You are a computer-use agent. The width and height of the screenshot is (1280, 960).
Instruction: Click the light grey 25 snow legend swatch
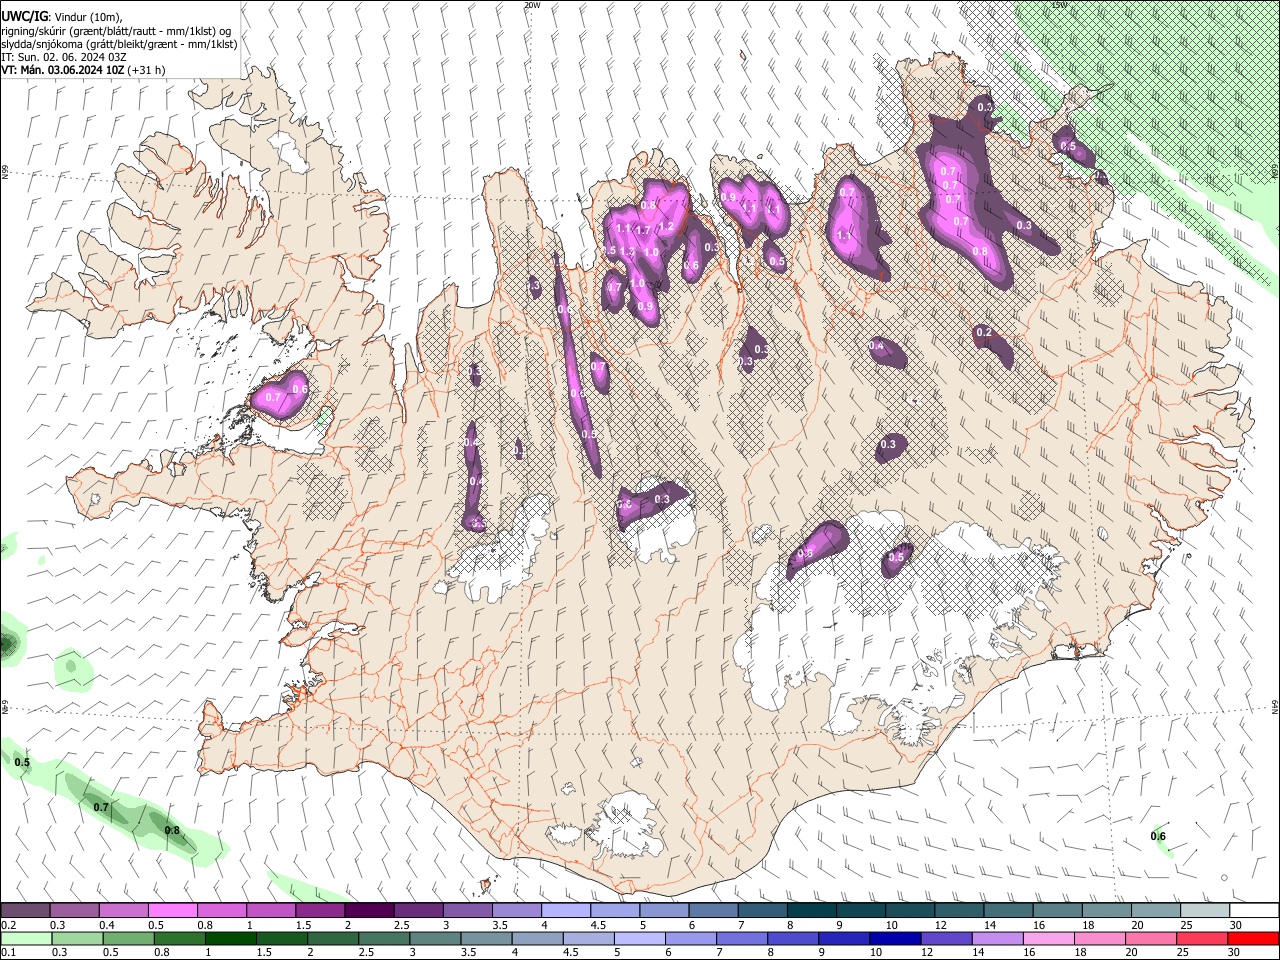click(x=1205, y=910)
